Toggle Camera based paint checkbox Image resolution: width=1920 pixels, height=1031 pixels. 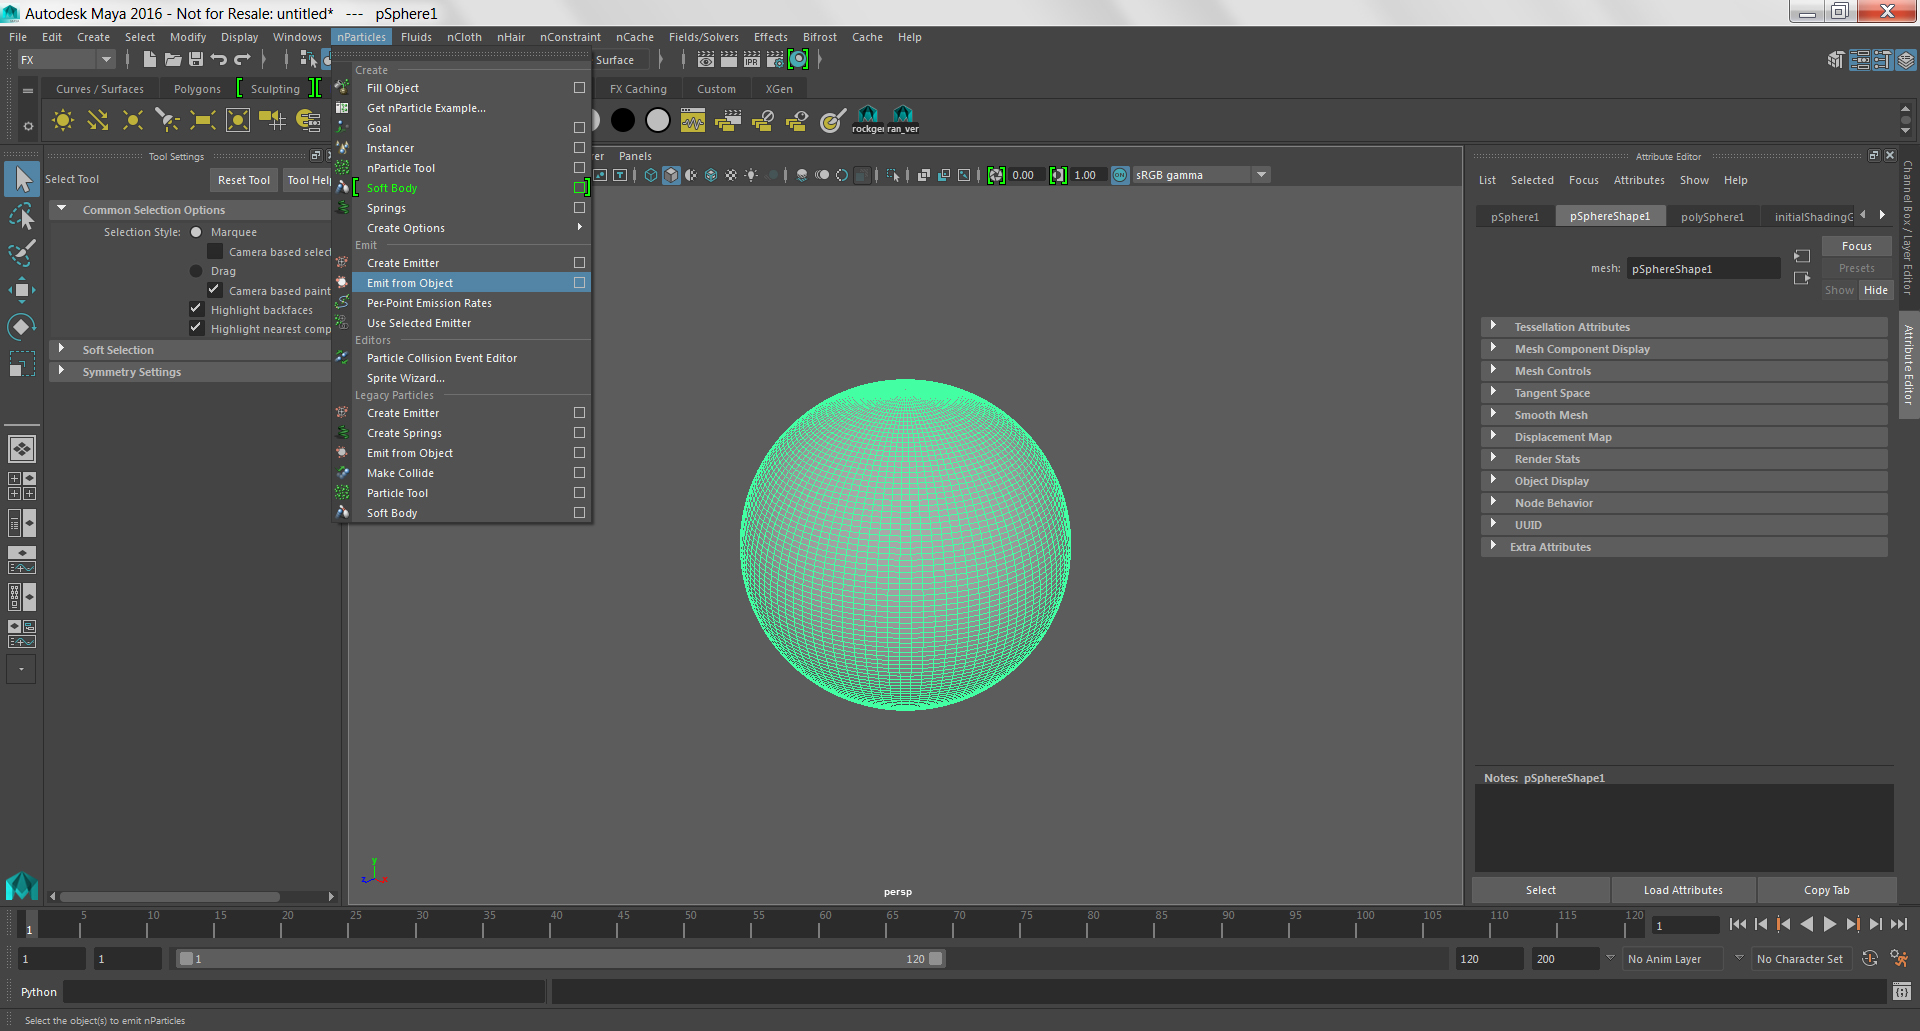pyautogui.click(x=215, y=290)
